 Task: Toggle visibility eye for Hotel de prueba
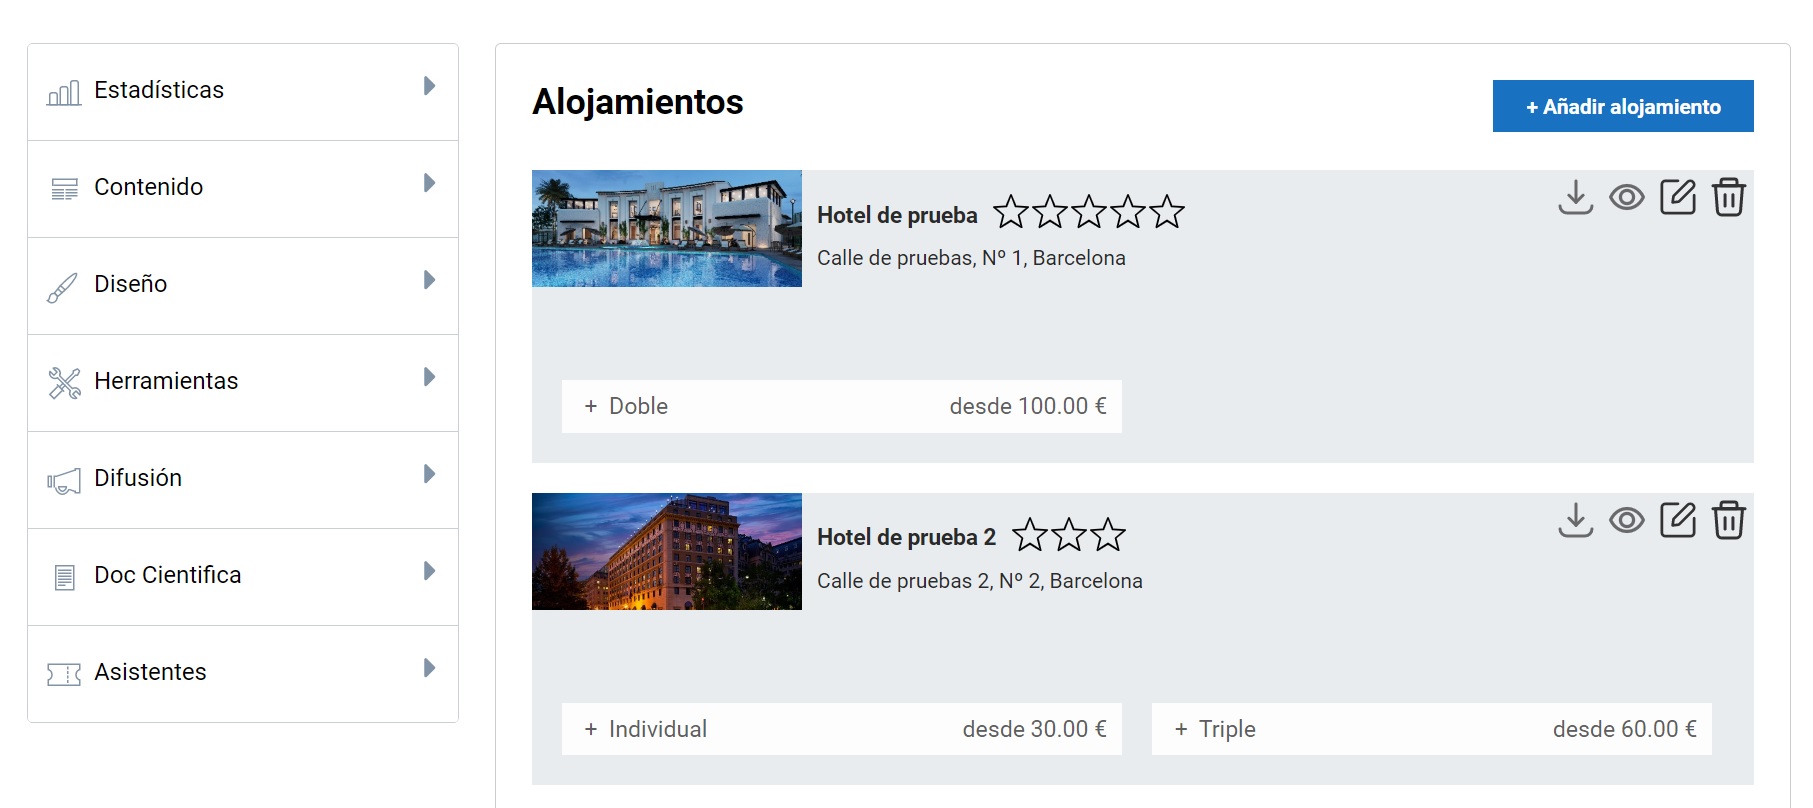tap(1626, 197)
